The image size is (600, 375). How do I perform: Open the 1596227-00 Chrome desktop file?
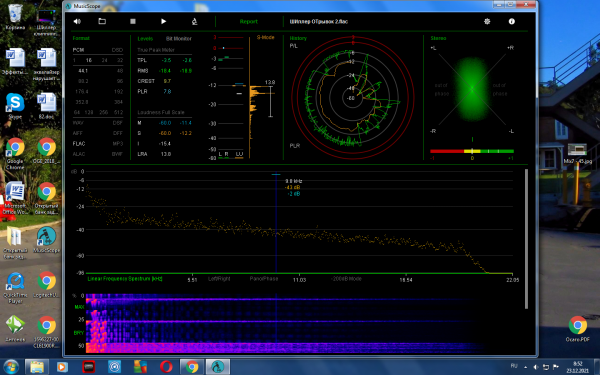pos(47,332)
